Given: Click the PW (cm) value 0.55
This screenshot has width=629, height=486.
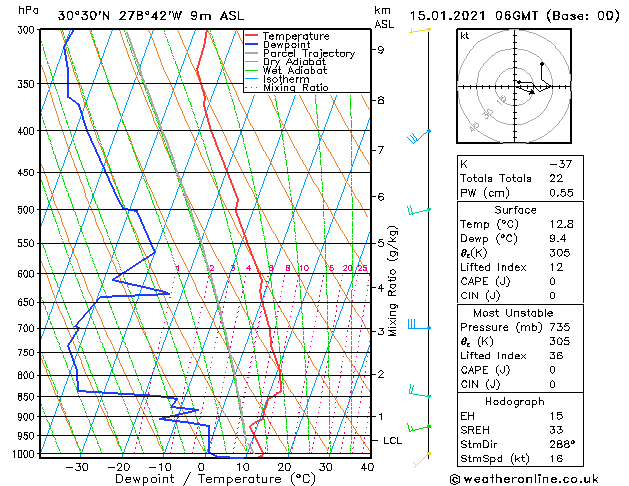Looking at the screenshot, I should (x=561, y=193).
